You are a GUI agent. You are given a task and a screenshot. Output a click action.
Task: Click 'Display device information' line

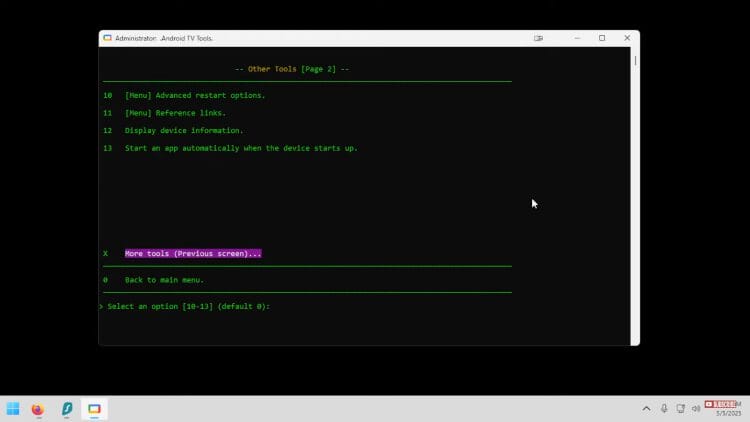click(184, 130)
